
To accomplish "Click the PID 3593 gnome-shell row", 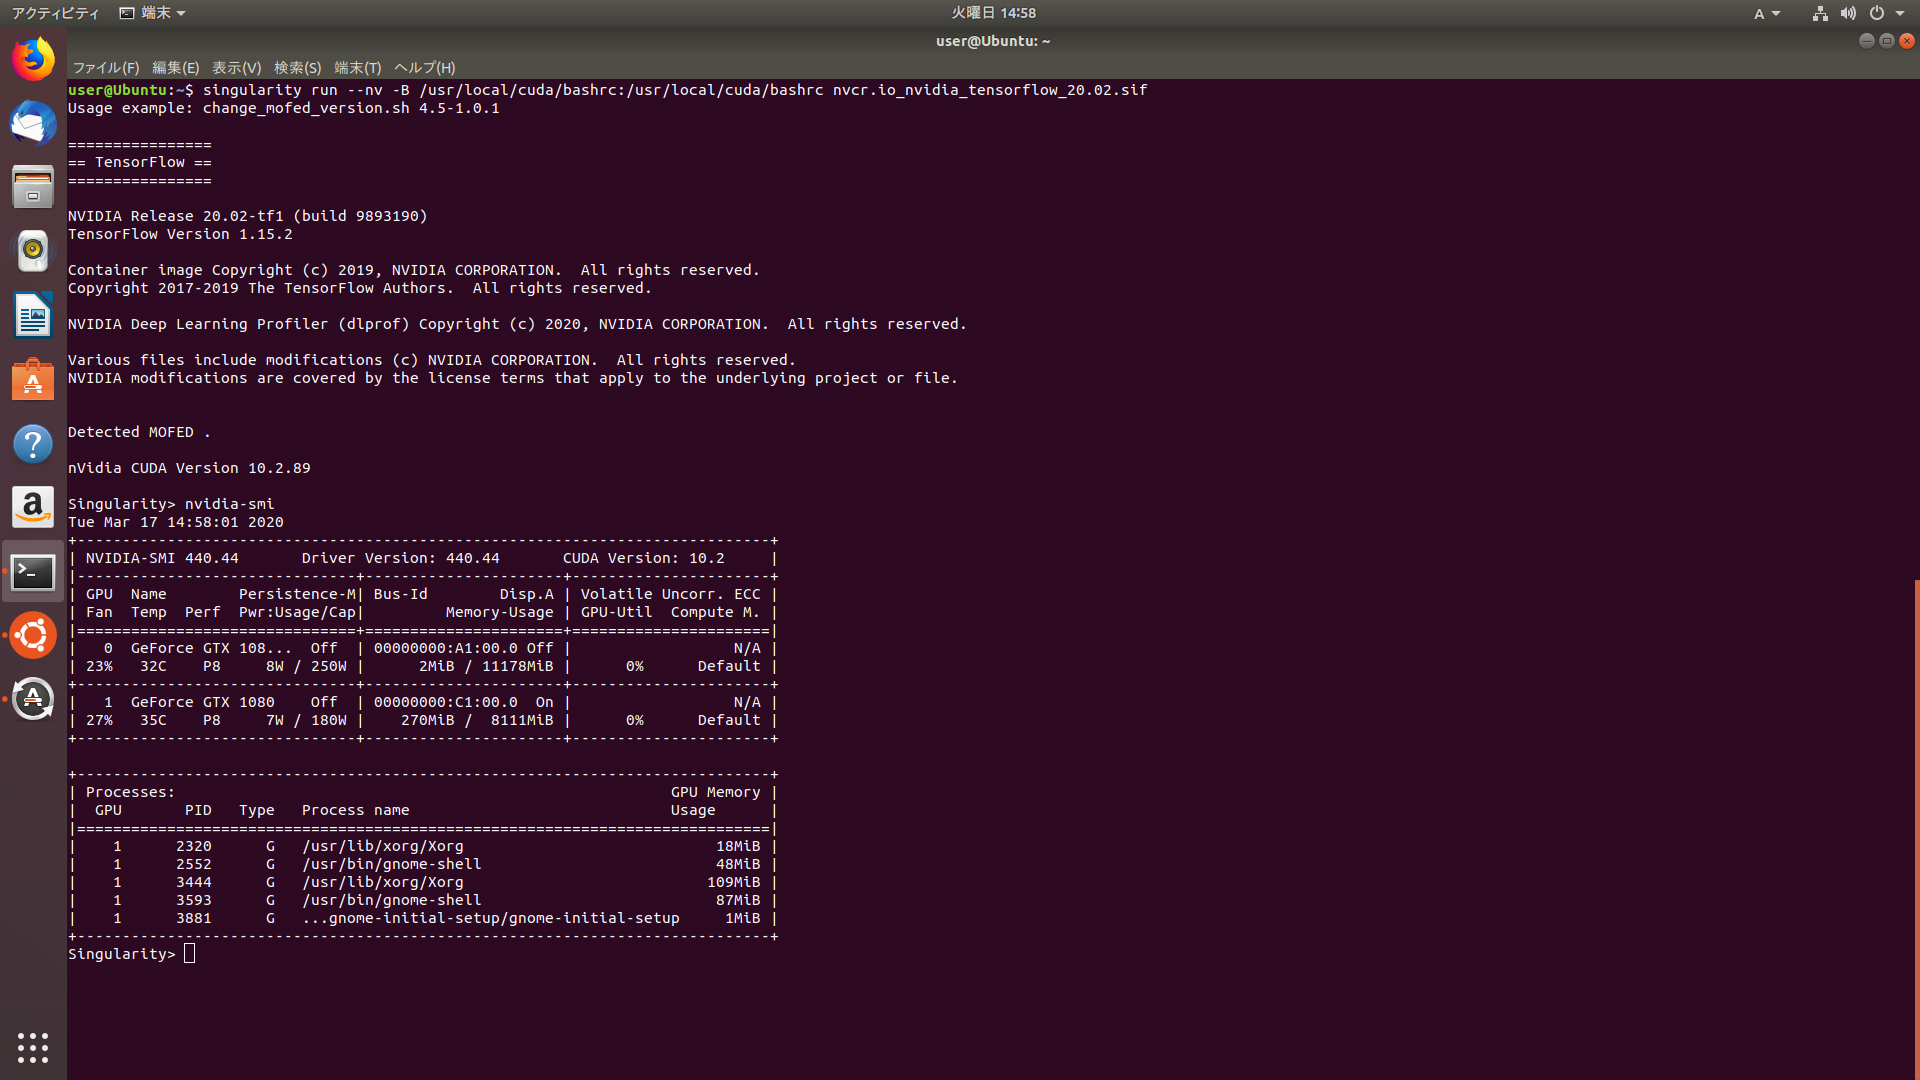I will pyautogui.click(x=423, y=900).
